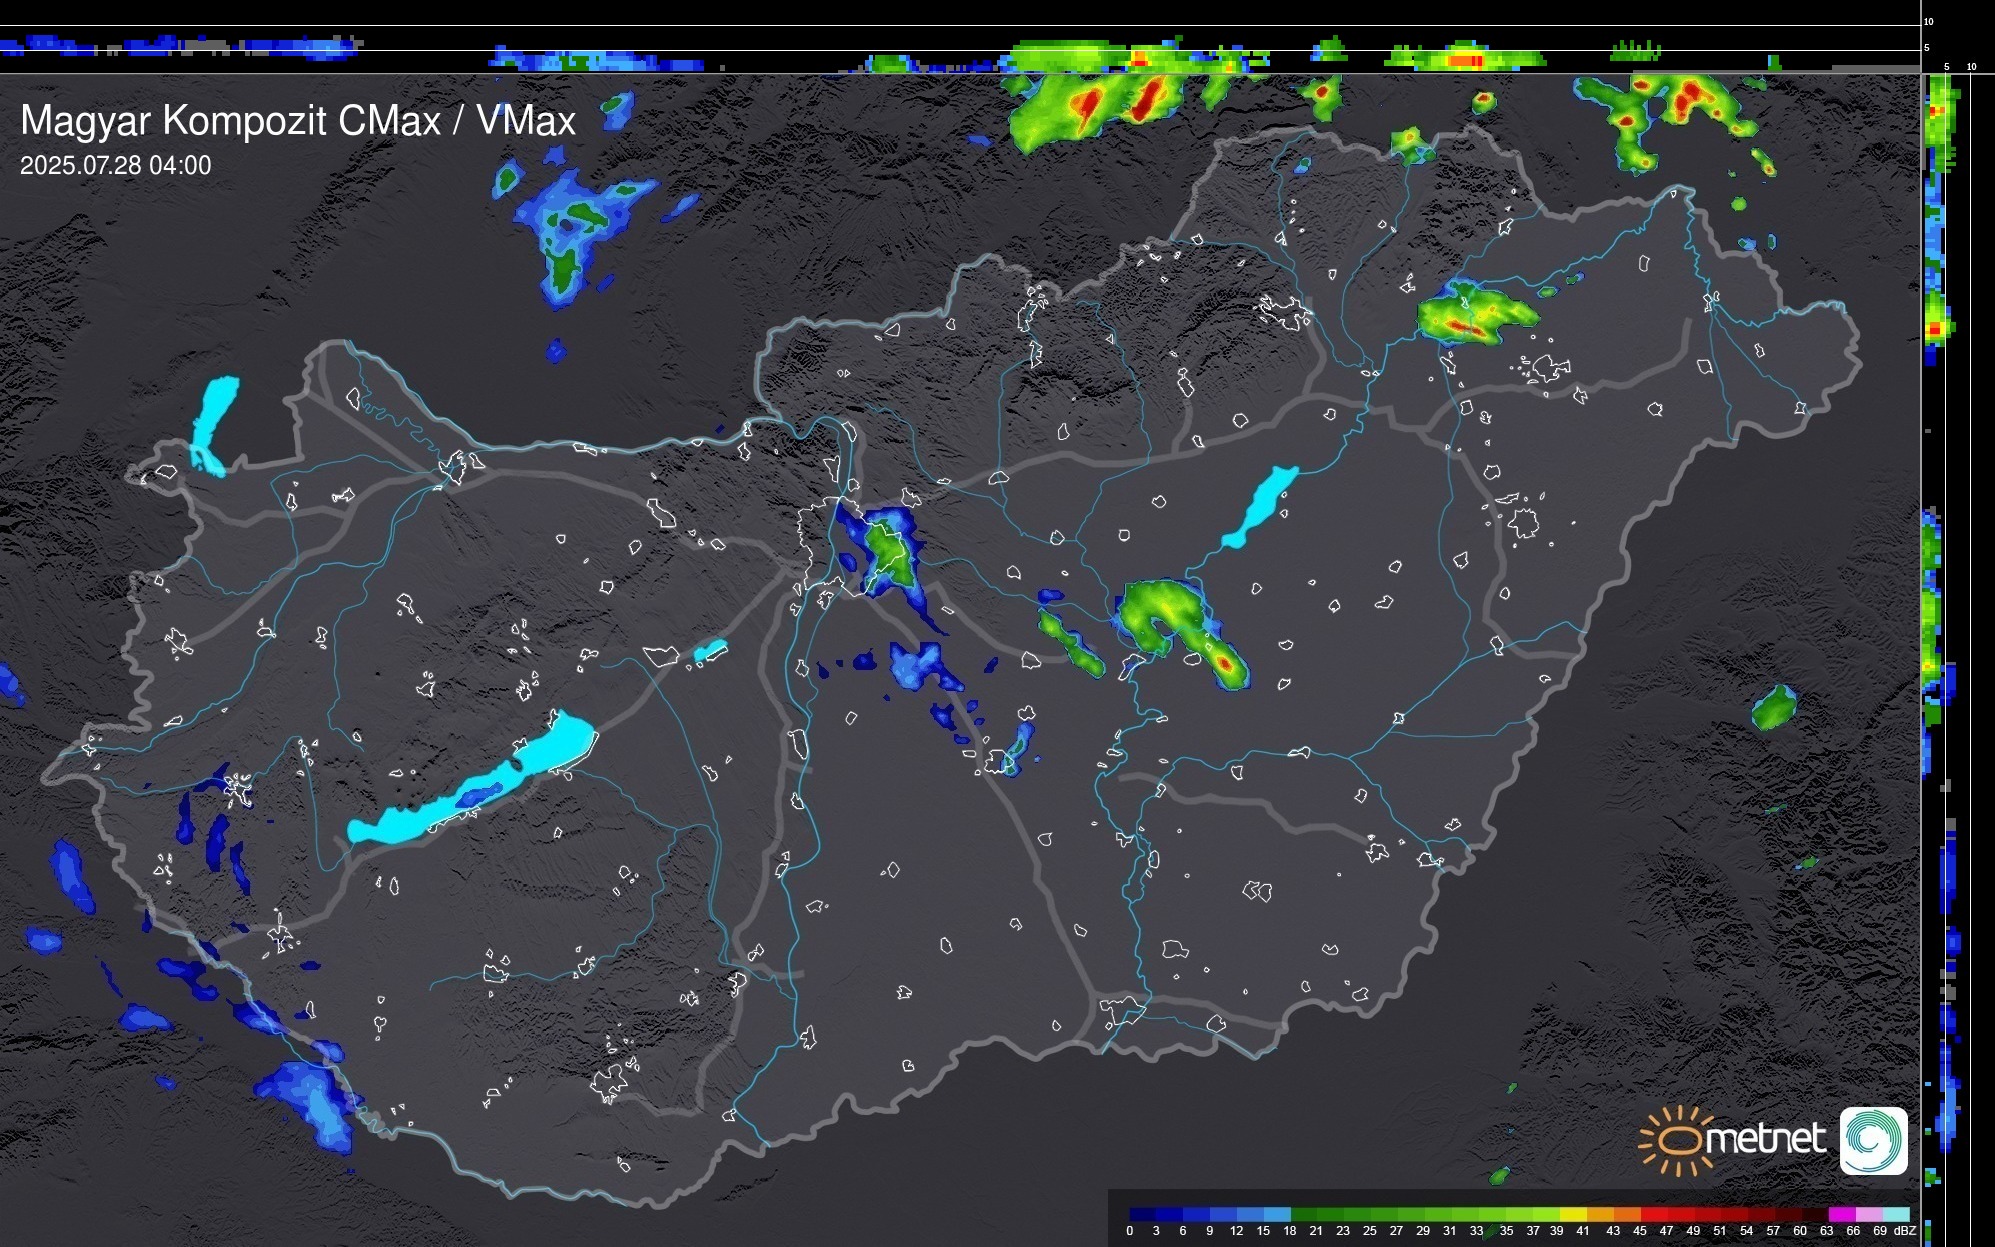Click the dBZ unit label
Image resolution: width=1995 pixels, height=1247 pixels.
(x=1905, y=1231)
